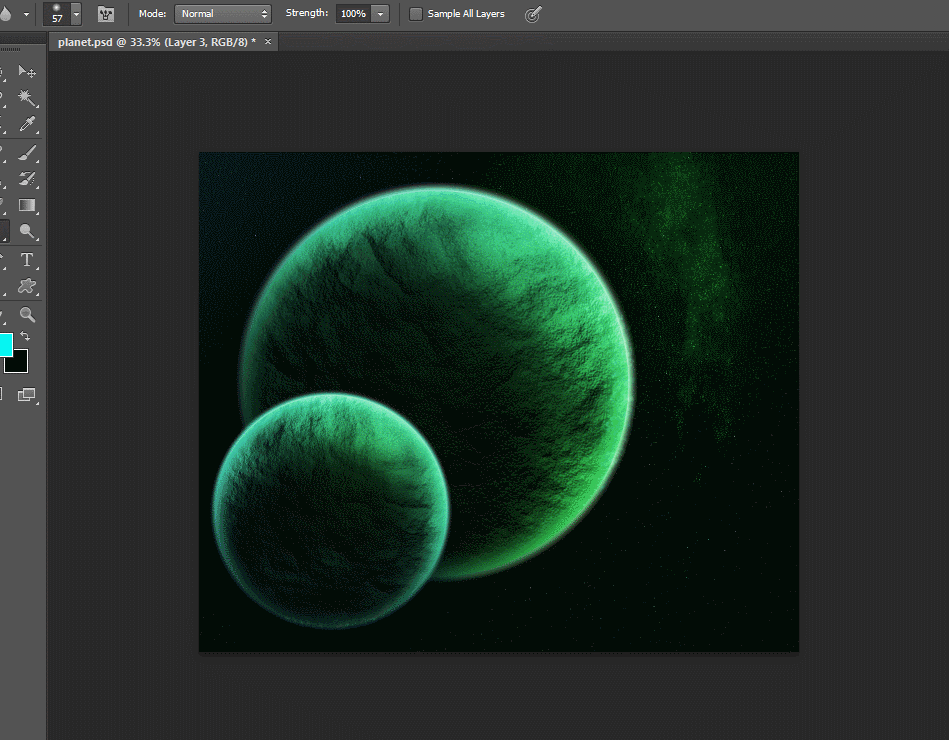The image size is (949, 740).
Task: Toggle tablet pressure controls strength icon
Action: point(534,14)
